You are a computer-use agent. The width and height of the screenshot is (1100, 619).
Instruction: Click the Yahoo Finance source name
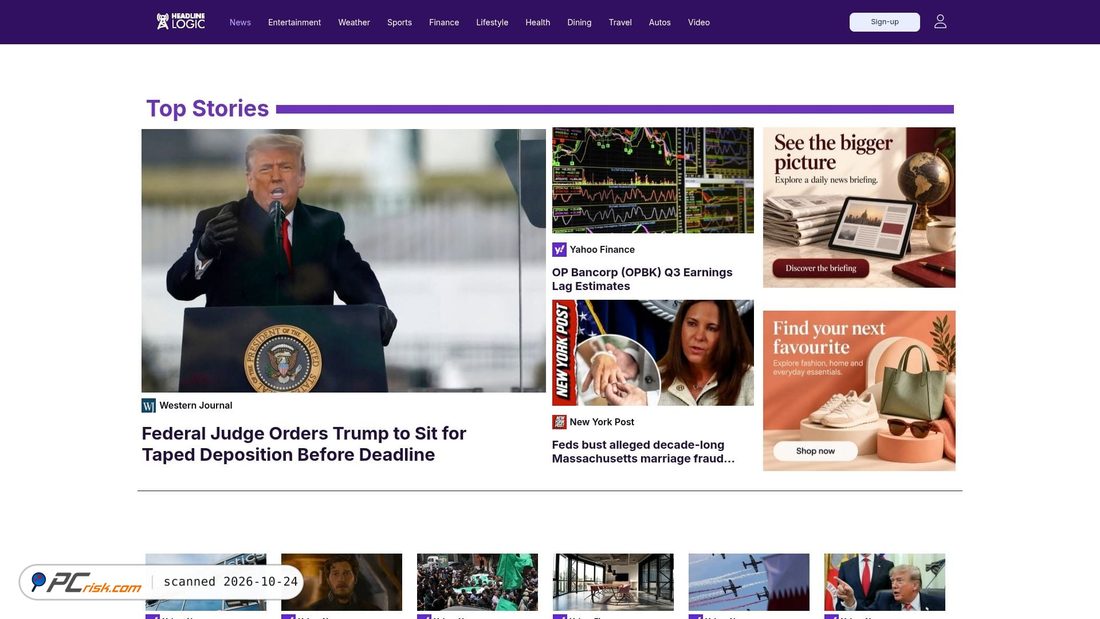click(x=602, y=249)
